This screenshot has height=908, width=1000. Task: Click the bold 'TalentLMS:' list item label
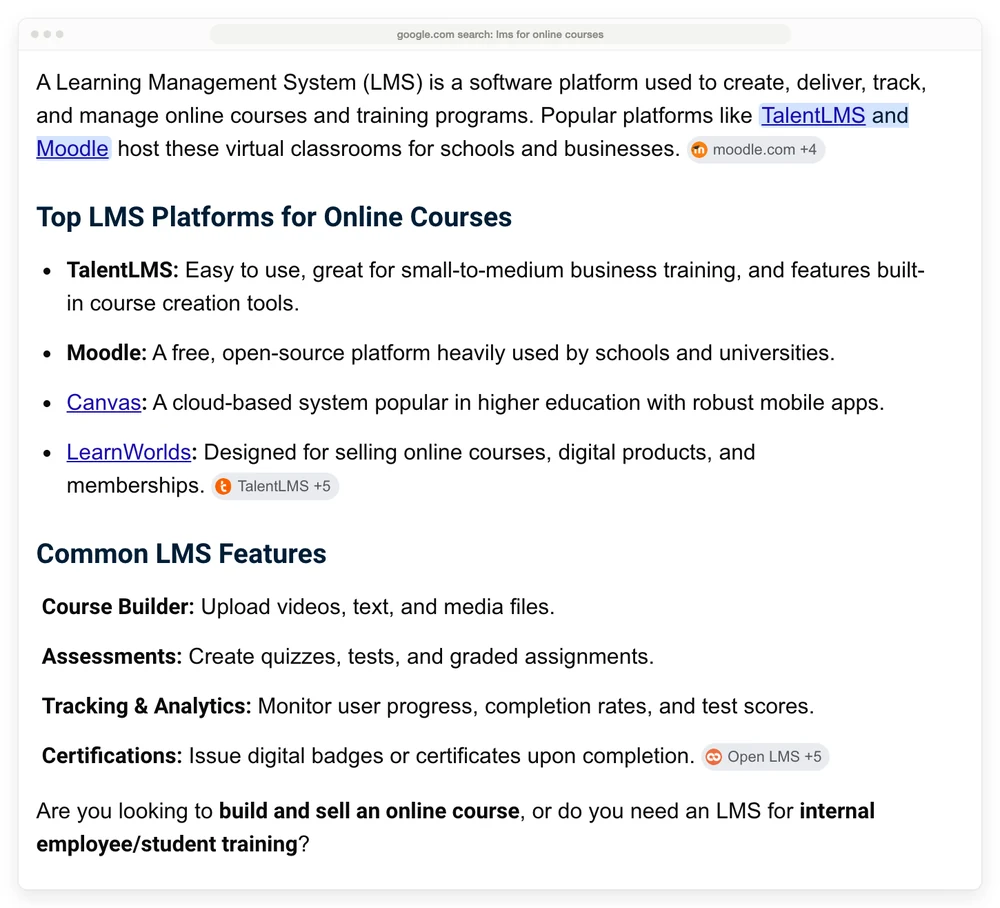coord(122,270)
